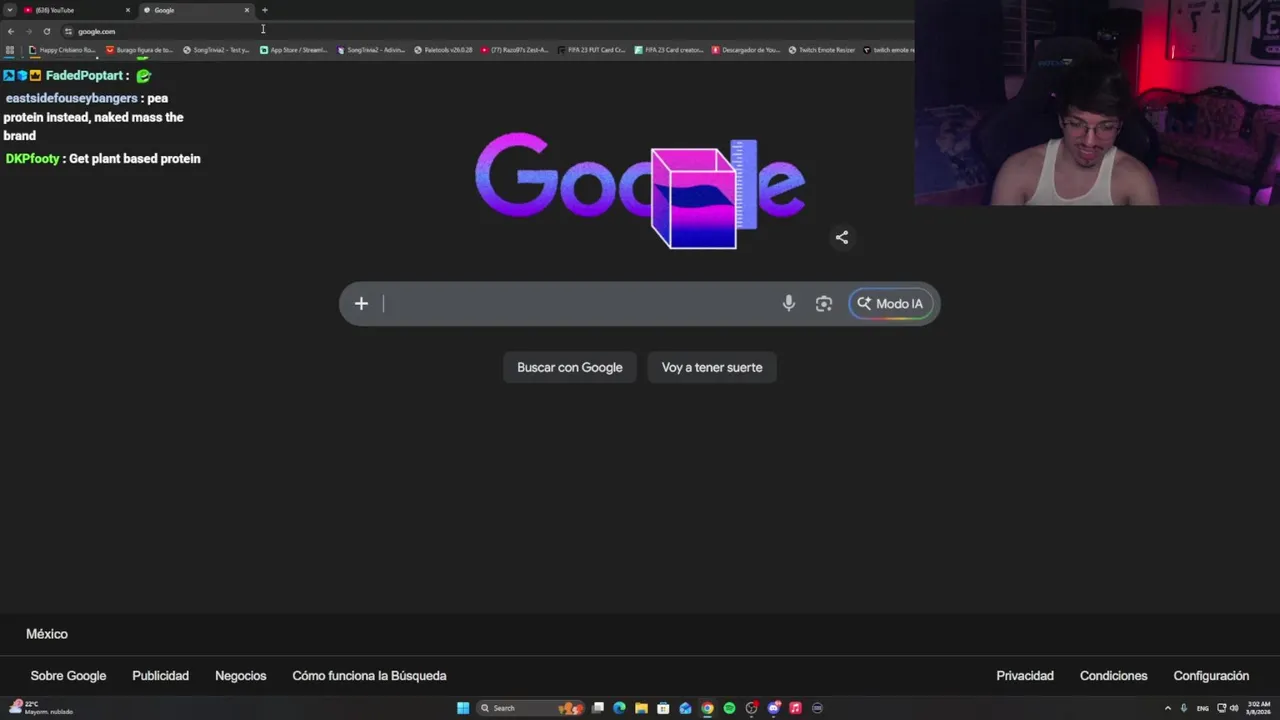Open Spotify from taskbar

pyautogui.click(x=729, y=708)
